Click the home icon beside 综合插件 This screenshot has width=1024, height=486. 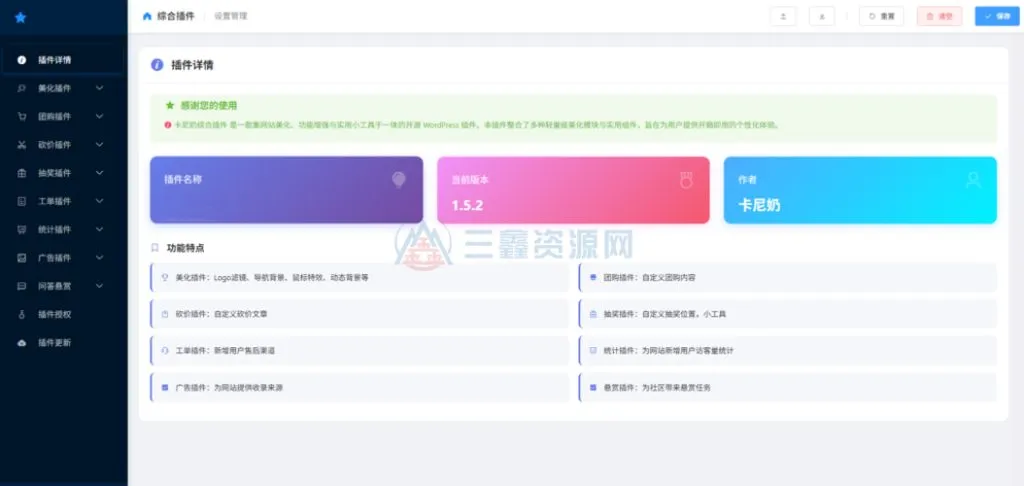coord(147,16)
